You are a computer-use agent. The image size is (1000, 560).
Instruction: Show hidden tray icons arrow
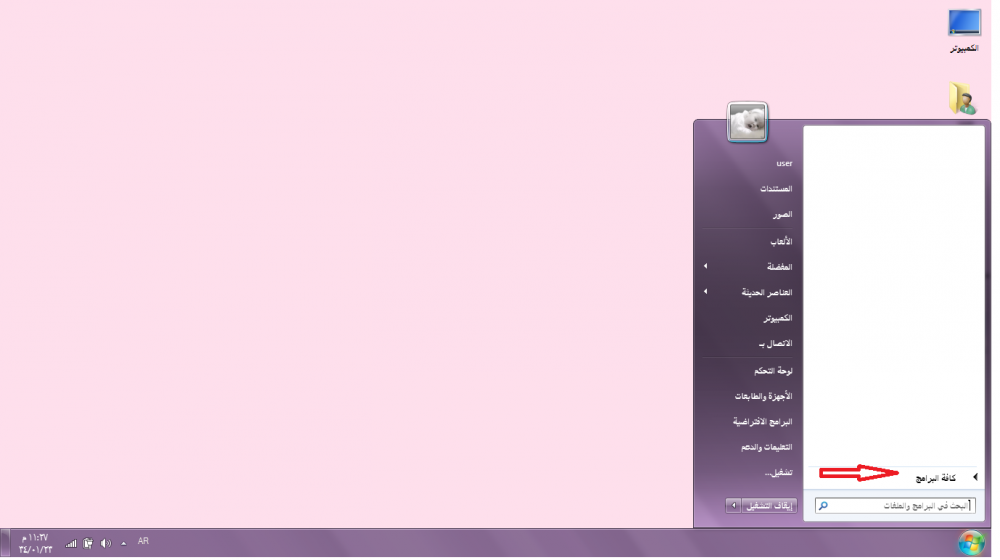pyautogui.click(x=124, y=543)
